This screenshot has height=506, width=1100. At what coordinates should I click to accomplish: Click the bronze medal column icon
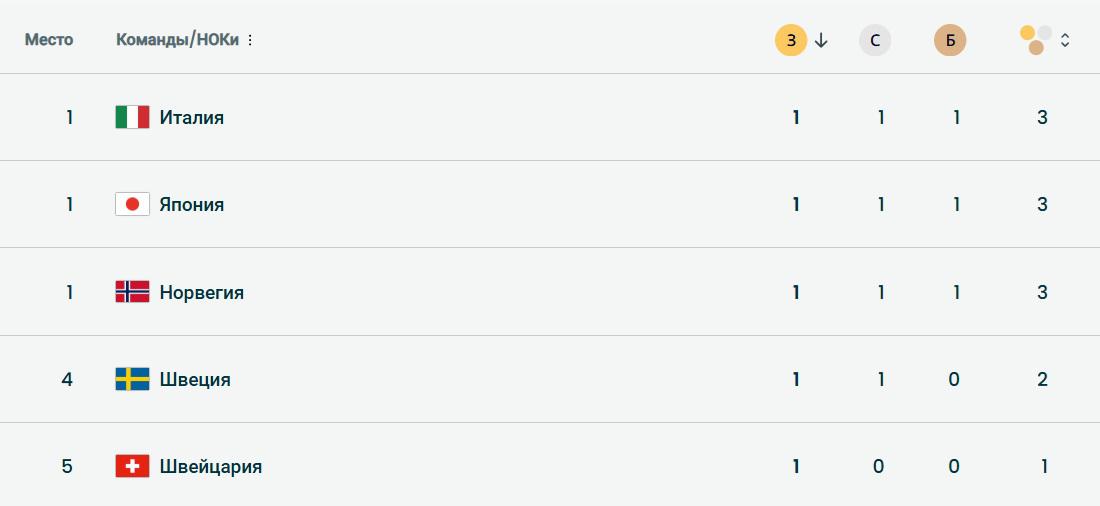point(950,40)
